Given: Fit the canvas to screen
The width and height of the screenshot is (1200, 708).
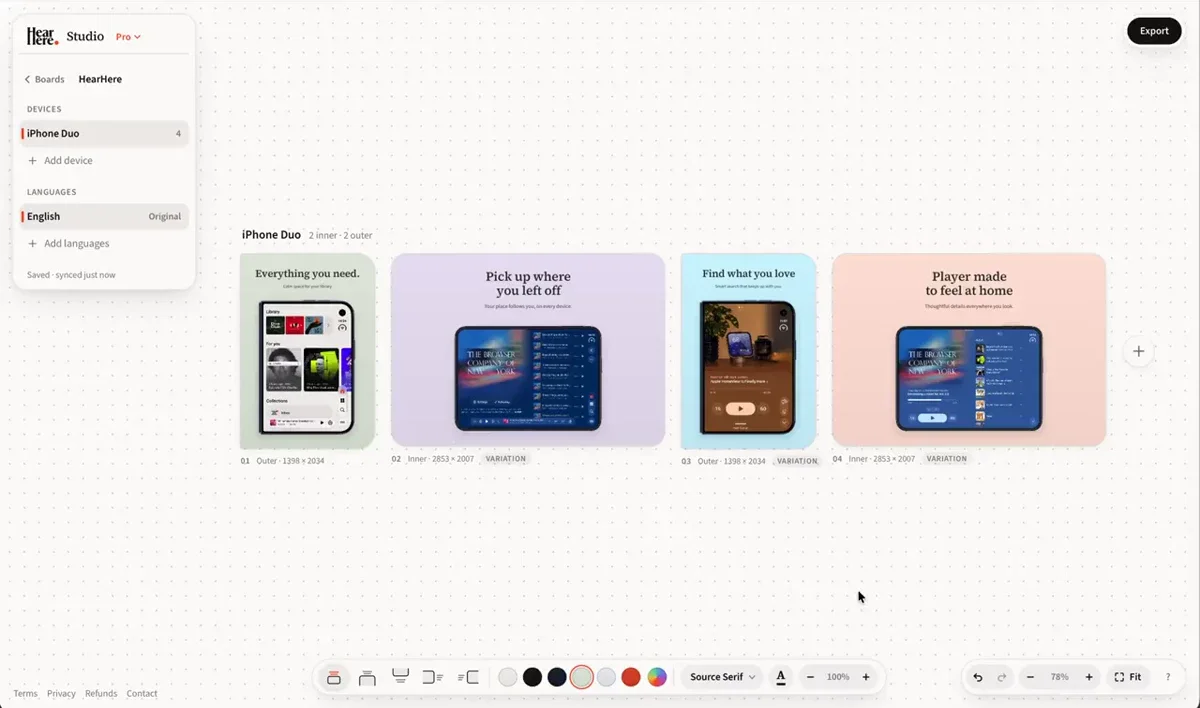Looking at the screenshot, I should 1128,677.
